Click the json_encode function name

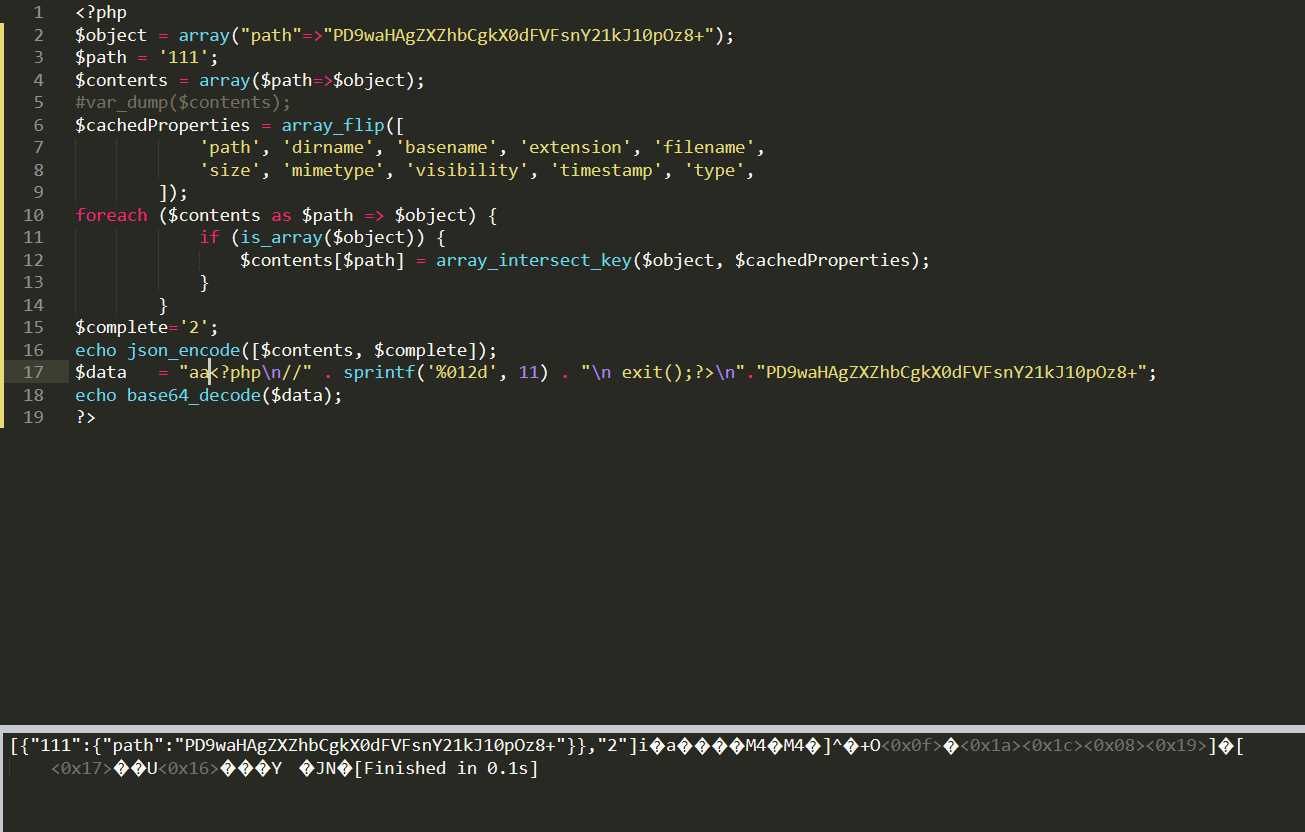tap(184, 350)
